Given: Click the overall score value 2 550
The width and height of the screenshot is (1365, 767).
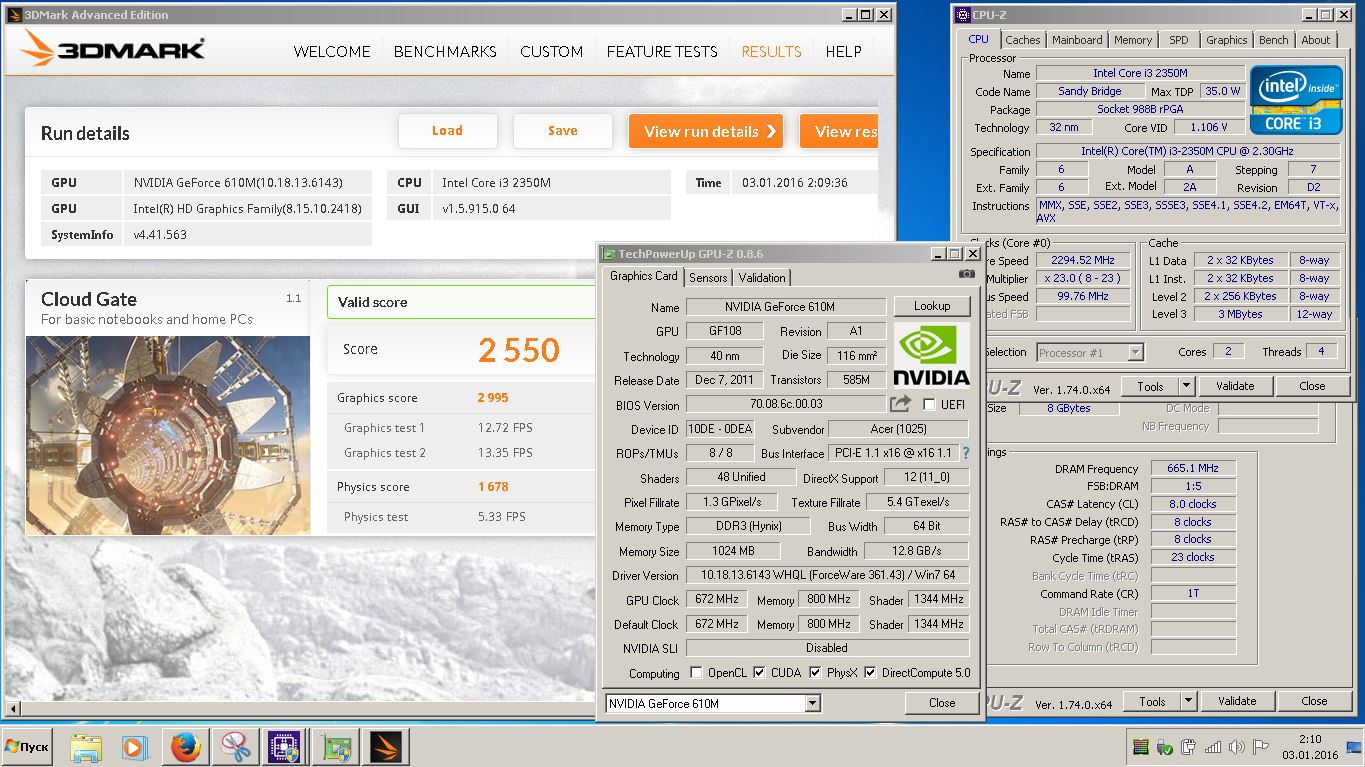Looking at the screenshot, I should pyautogui.click(x=519, y=350).
